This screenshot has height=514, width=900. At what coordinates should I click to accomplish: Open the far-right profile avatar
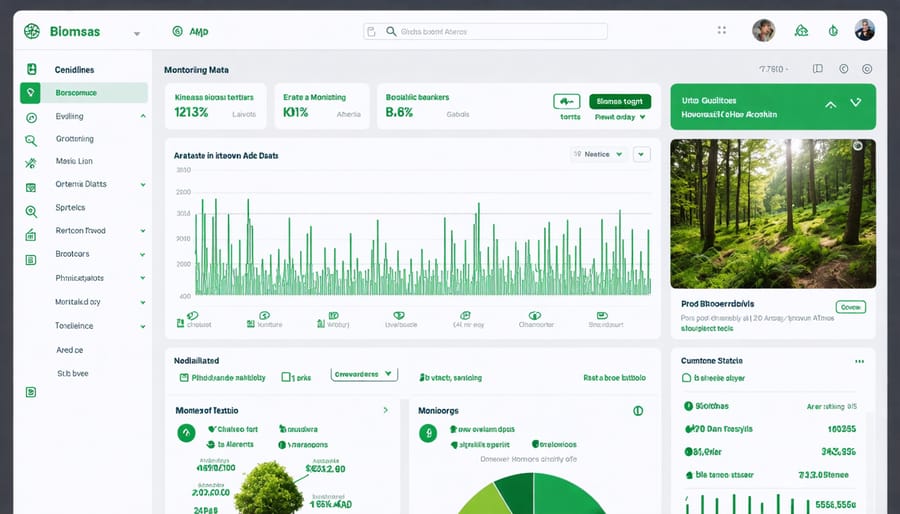pos(864,30)
